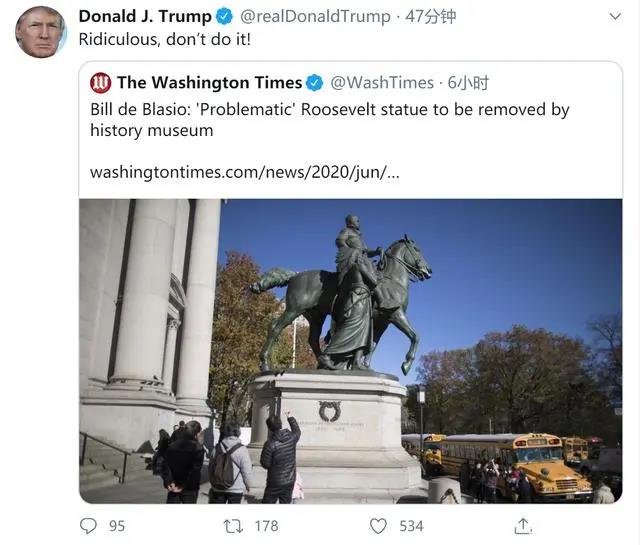Viewport: 640px width, 545px height.
Task: Expand the tweet options chevron
Action: pyautogui.click(x=615, y=17)
